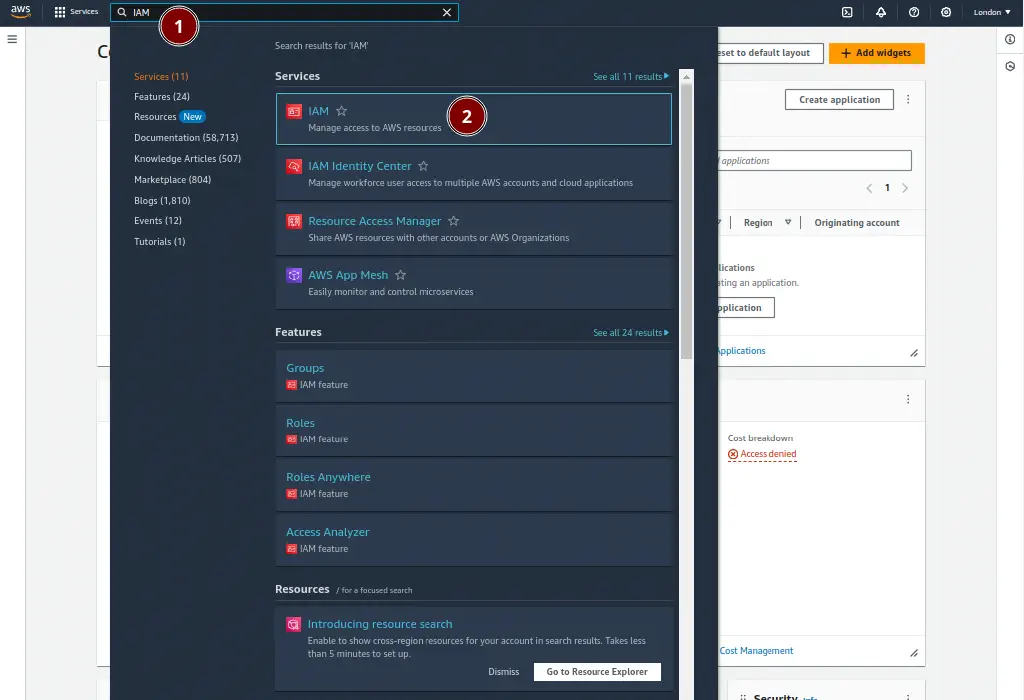
Task: Favorite IAM Identity Center with its star
Action: click(x=423, y=166)
